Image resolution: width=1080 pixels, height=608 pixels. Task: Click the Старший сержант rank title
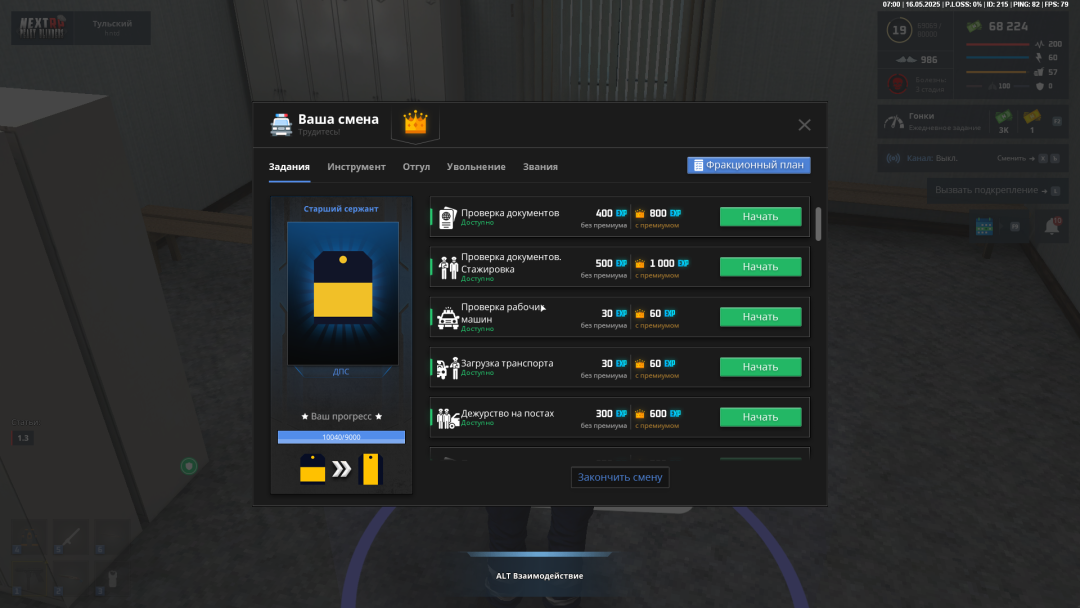coord(341,209)
